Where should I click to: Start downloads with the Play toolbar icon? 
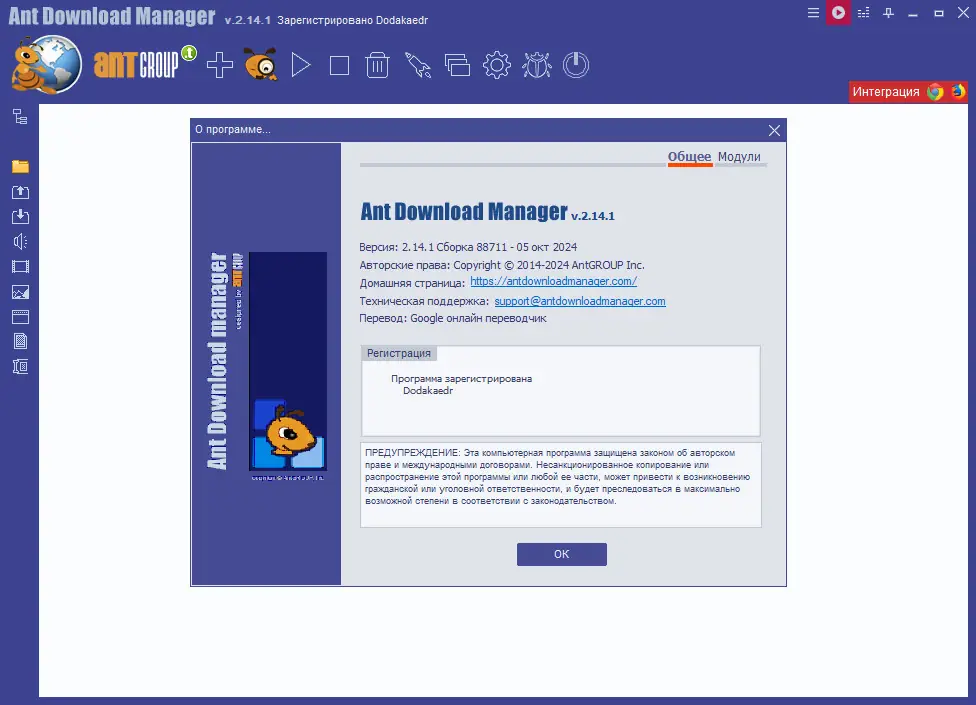pyautogui.click(x=301, y=64)
